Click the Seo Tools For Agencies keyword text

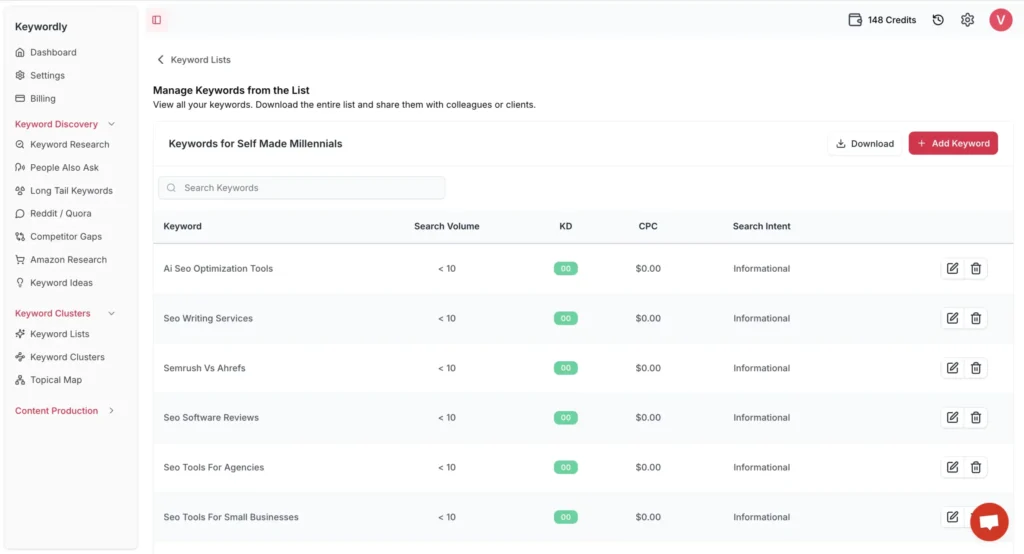click(214, 467)
